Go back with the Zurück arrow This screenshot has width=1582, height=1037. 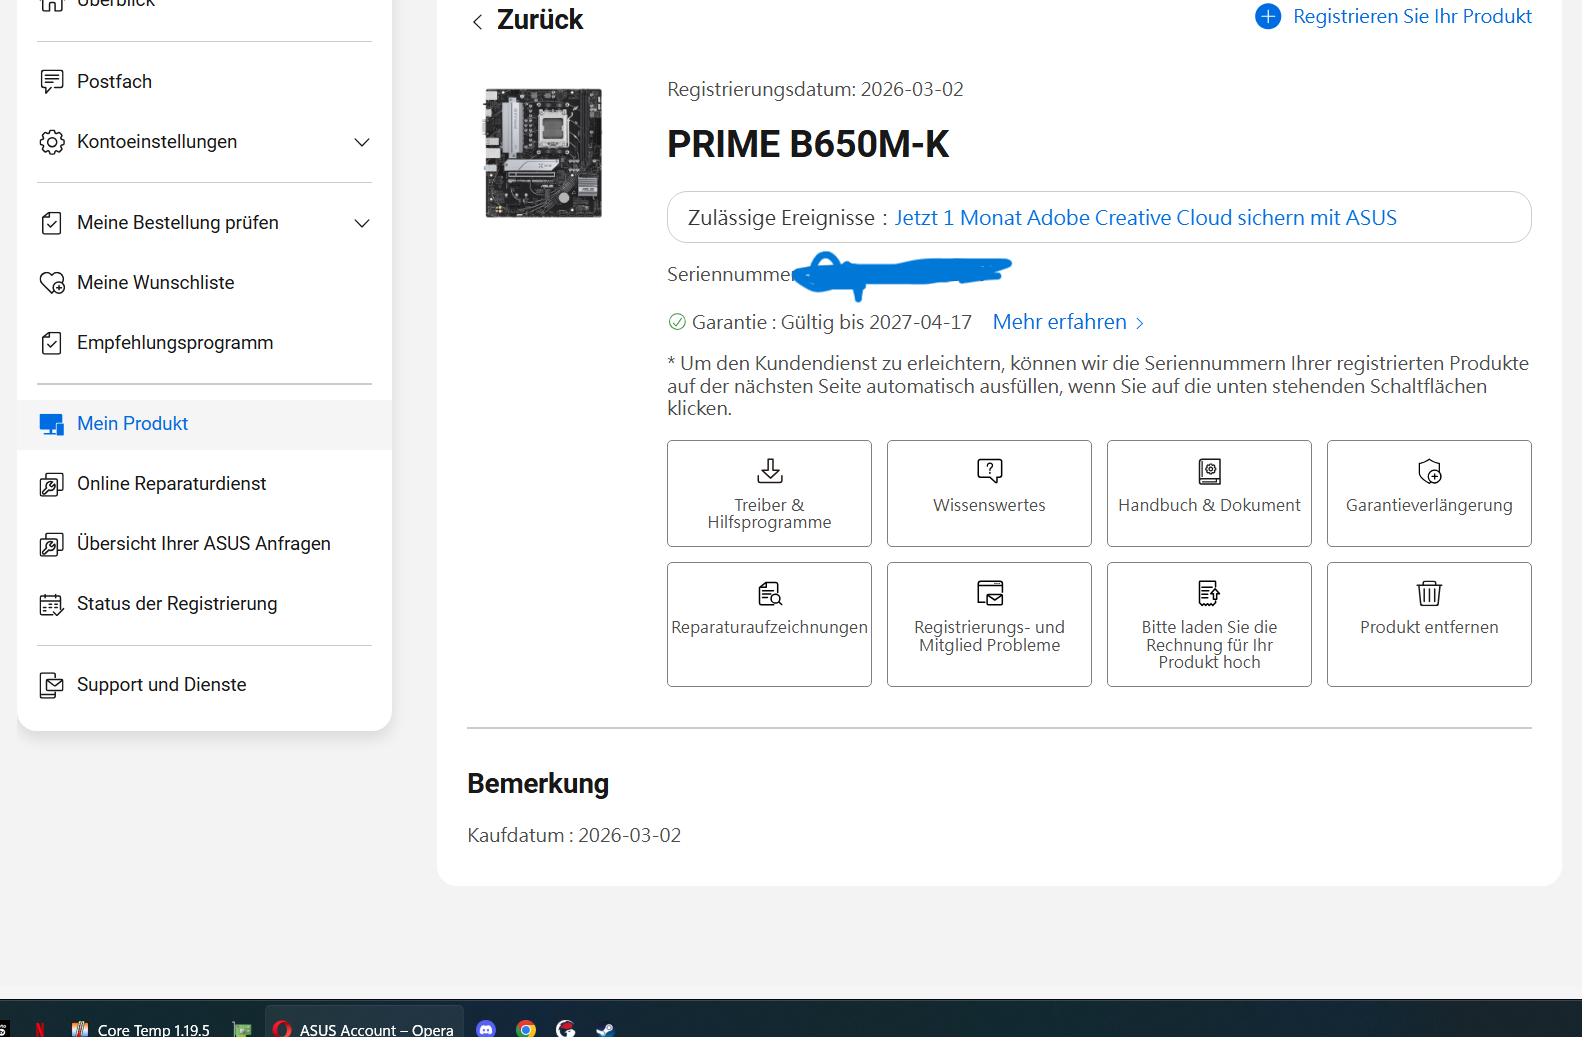(x=477, y=22)
